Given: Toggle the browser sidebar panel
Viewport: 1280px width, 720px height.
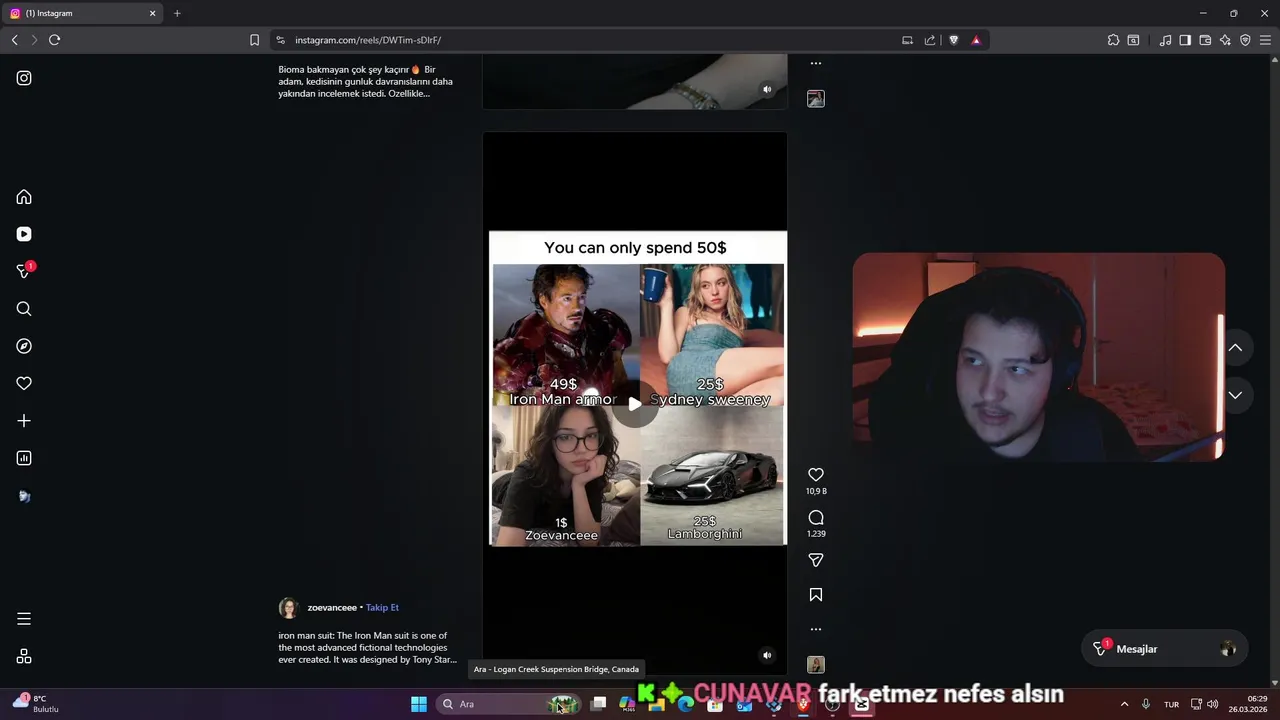Looking at the screenshot, I should (x=1185, y=40).
